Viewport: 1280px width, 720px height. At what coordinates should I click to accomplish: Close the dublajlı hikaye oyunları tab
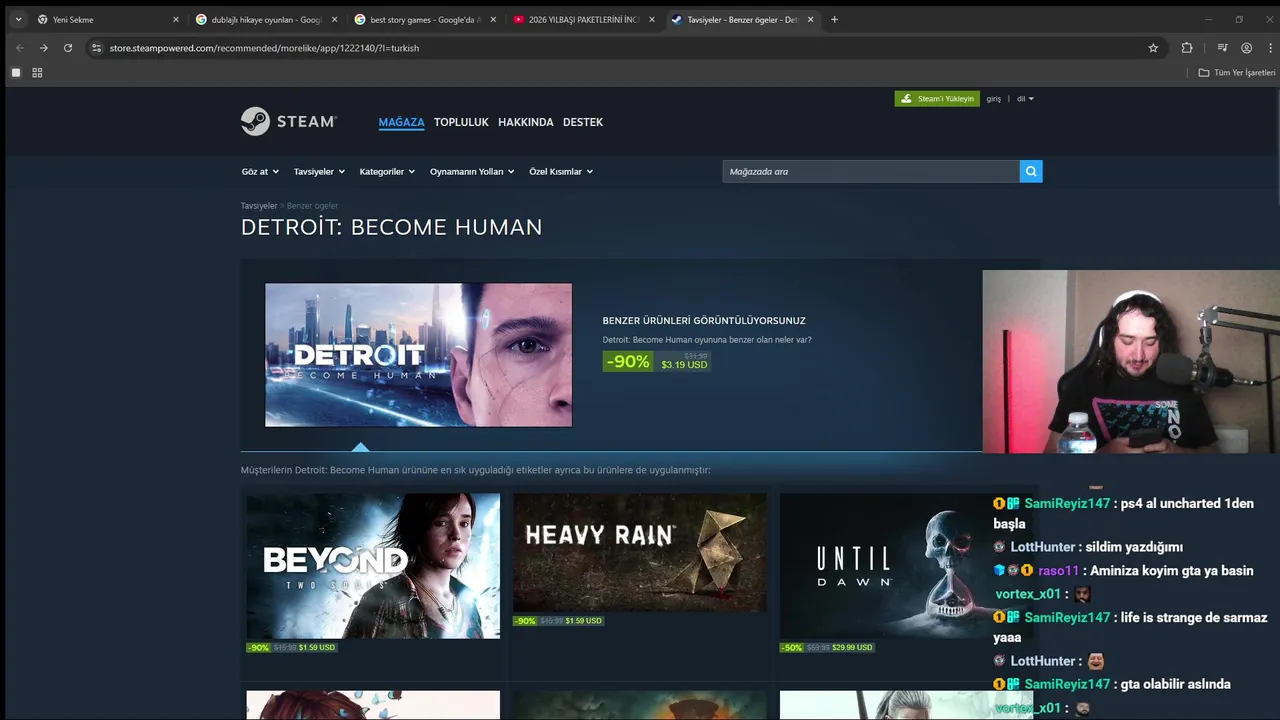334,19
